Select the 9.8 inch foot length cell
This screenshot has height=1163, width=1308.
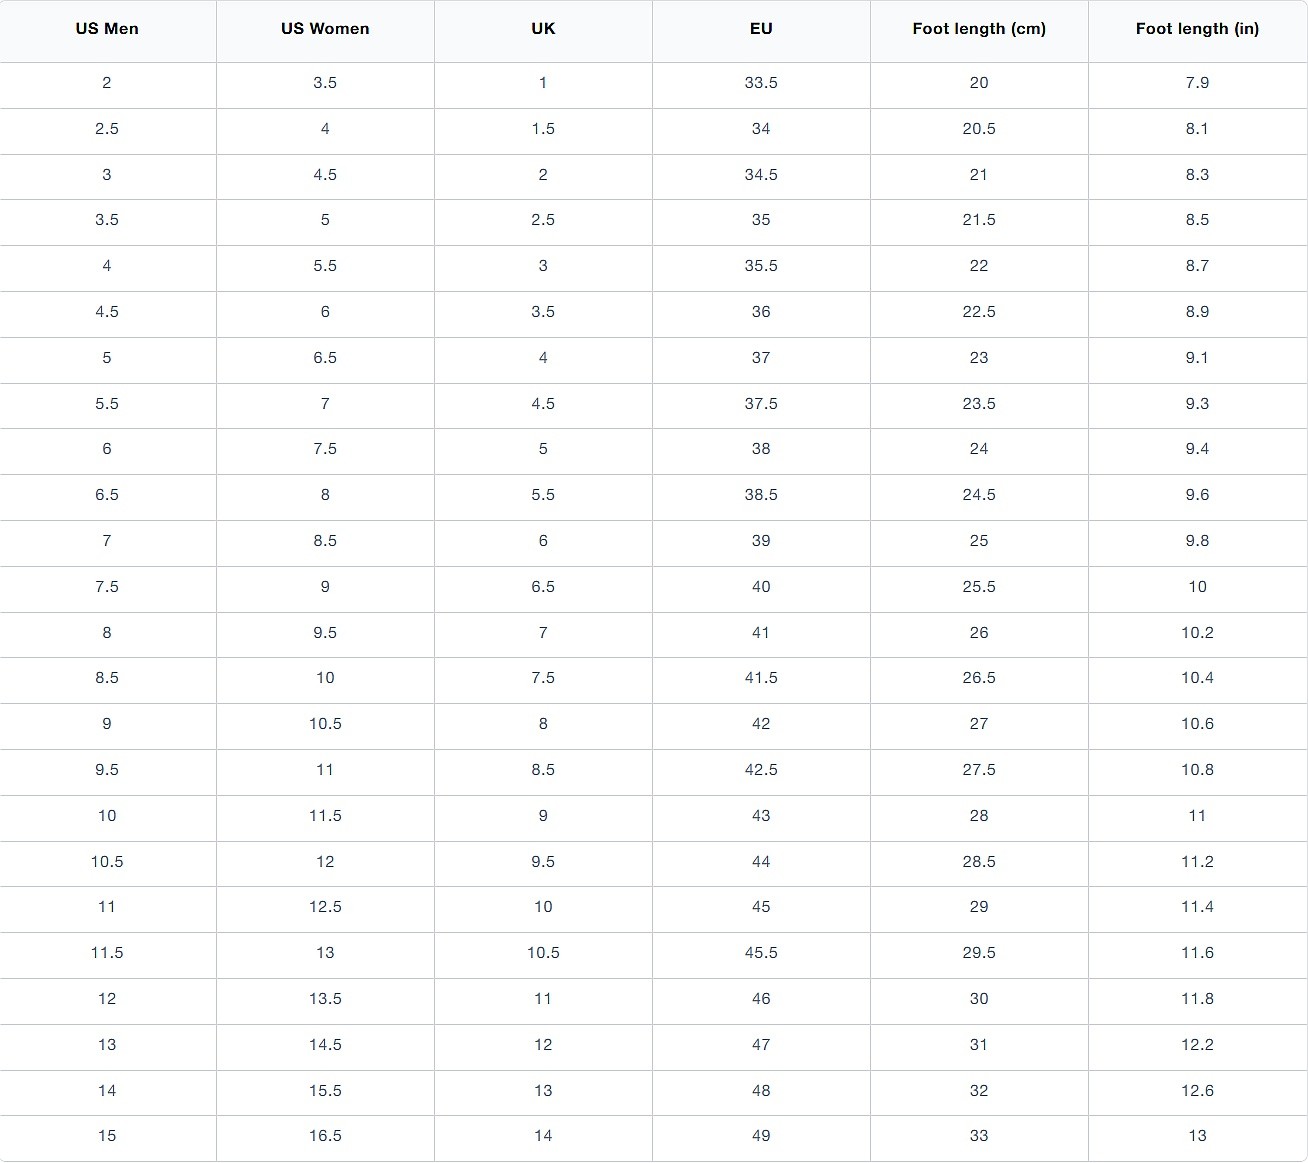point(1198,541)
